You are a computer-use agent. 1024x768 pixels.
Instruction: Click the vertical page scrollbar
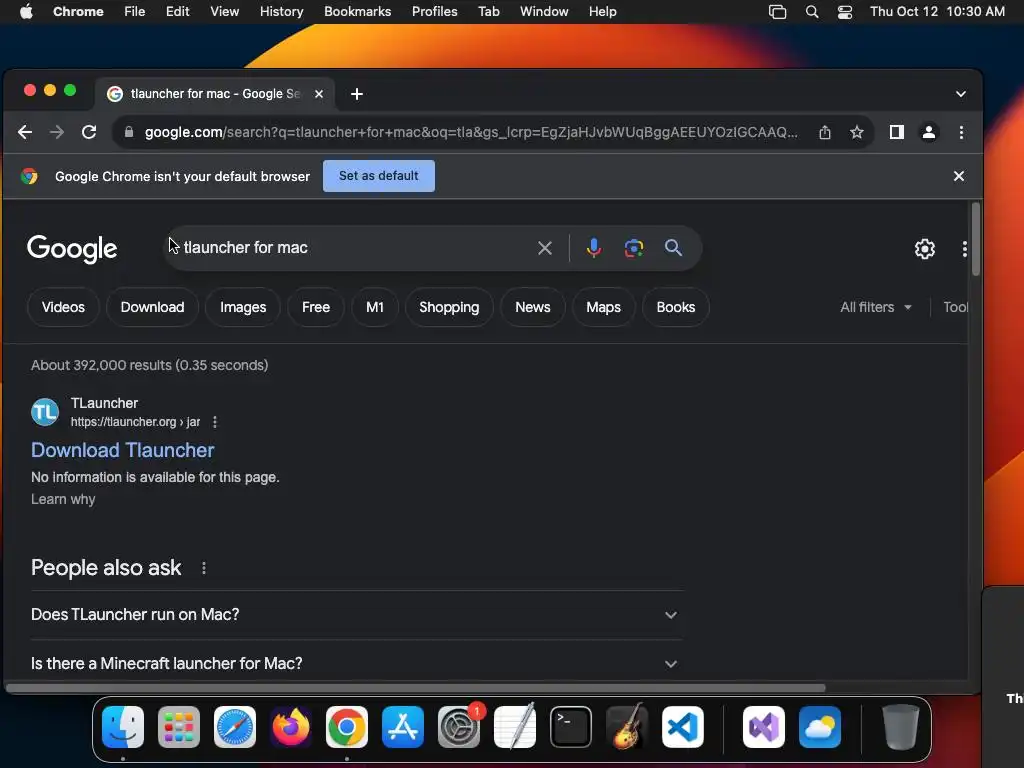975,239
